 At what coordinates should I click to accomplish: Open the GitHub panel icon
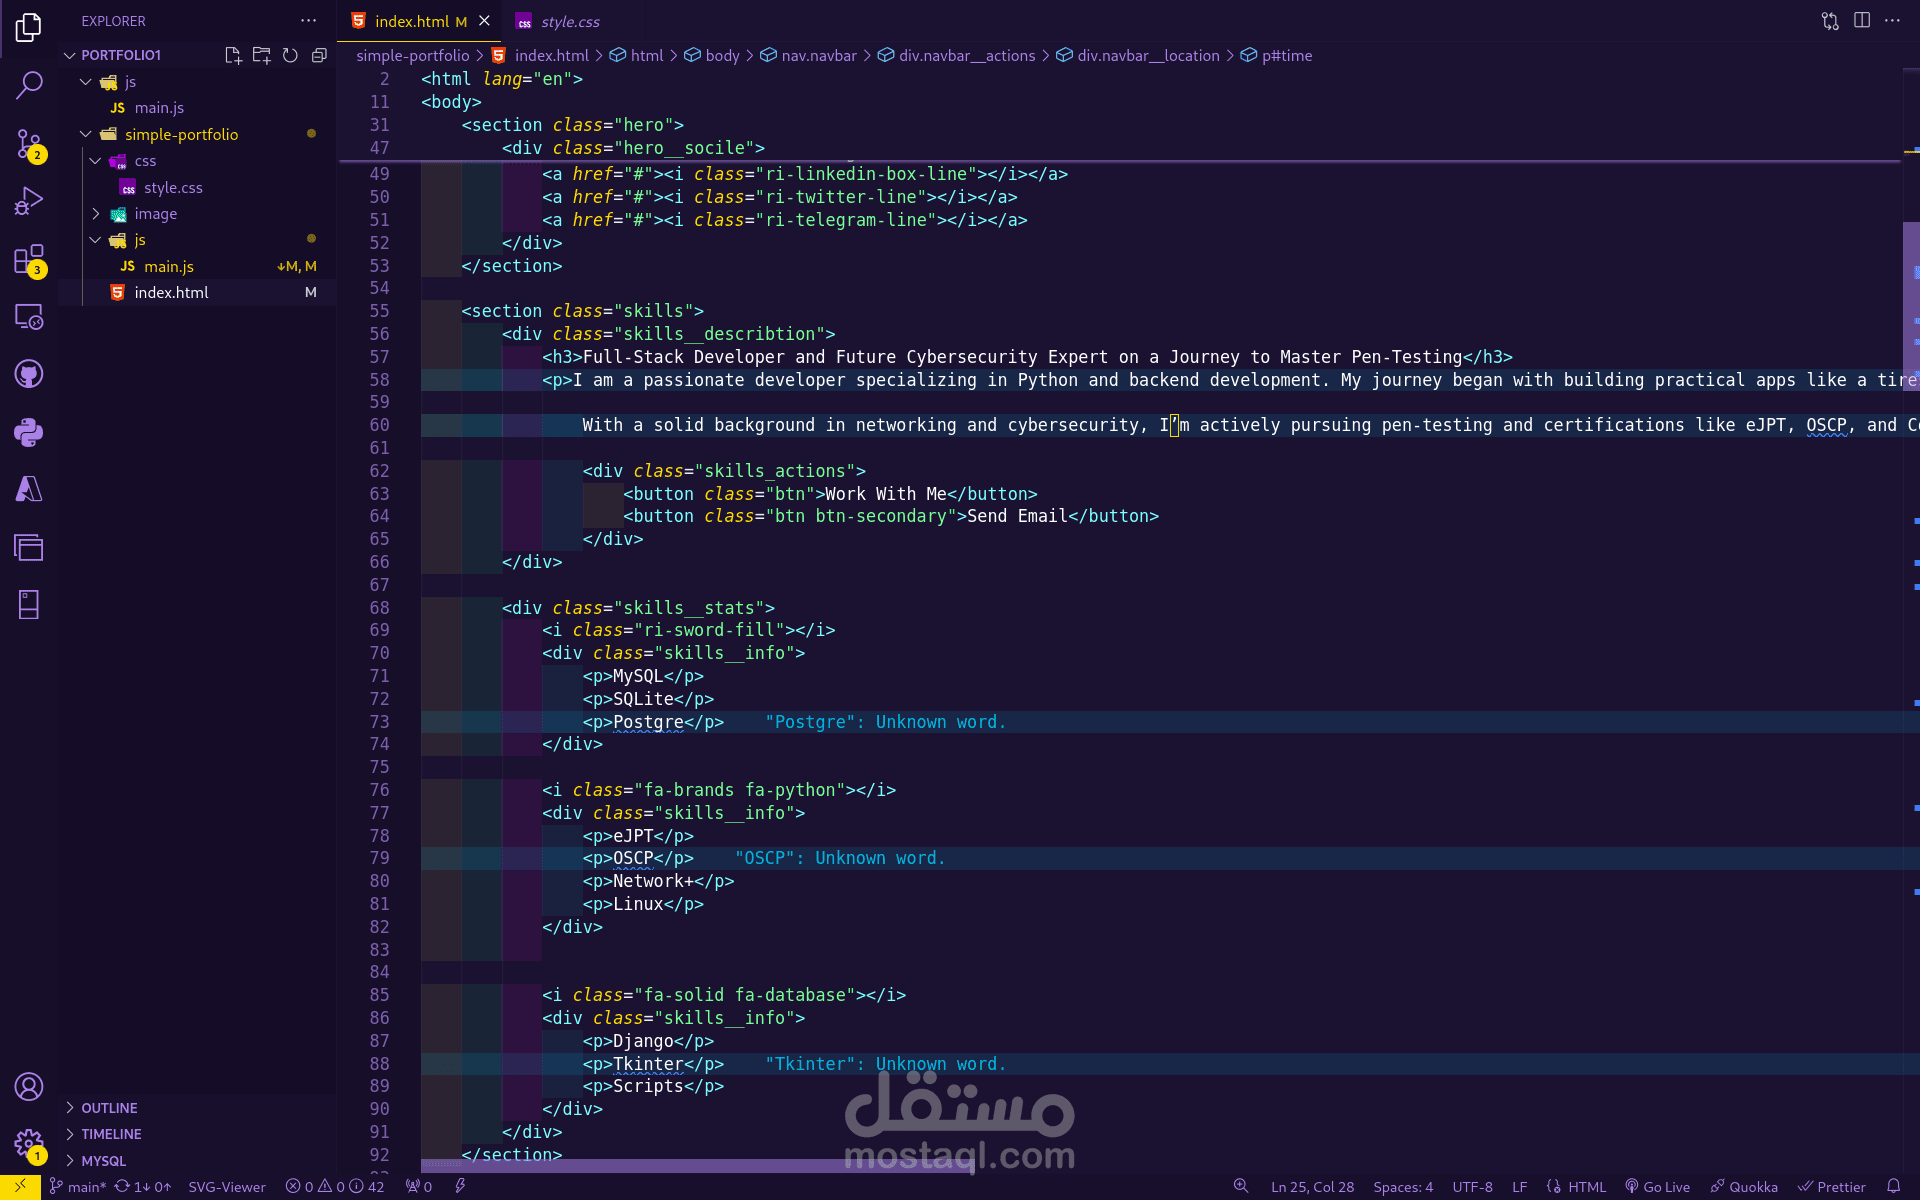[29, 374]
